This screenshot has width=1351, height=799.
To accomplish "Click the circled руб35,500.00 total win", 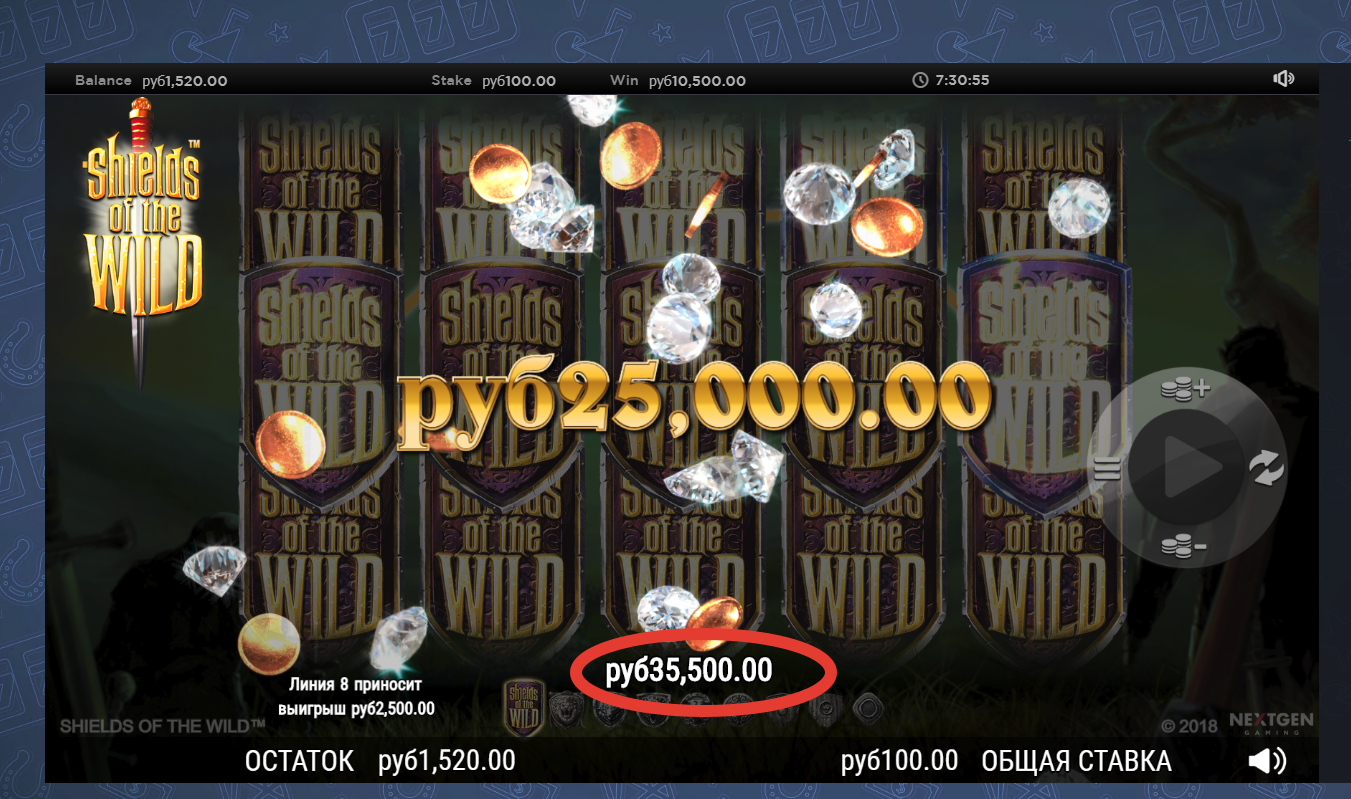I will 689,671.
